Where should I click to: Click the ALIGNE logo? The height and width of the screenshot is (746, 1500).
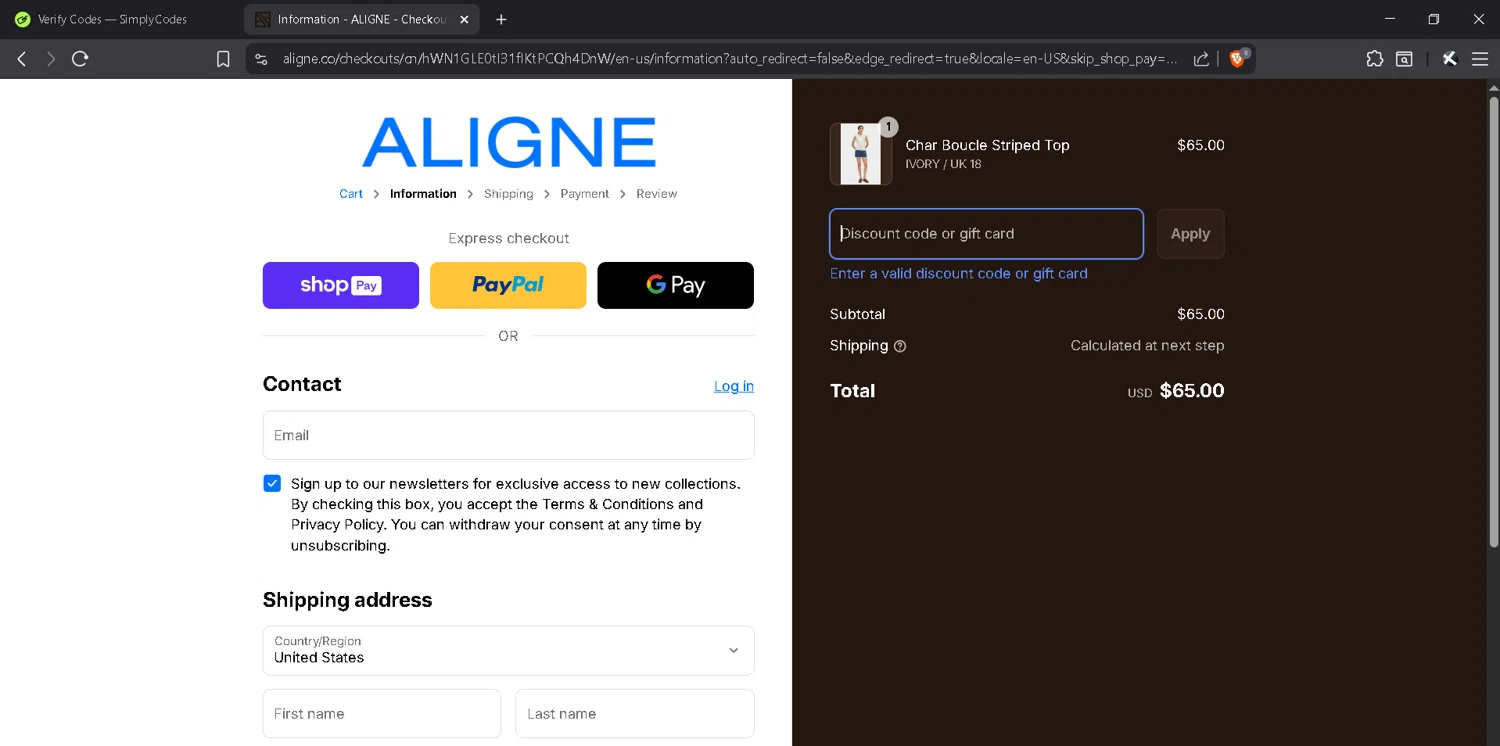point(509,142)
